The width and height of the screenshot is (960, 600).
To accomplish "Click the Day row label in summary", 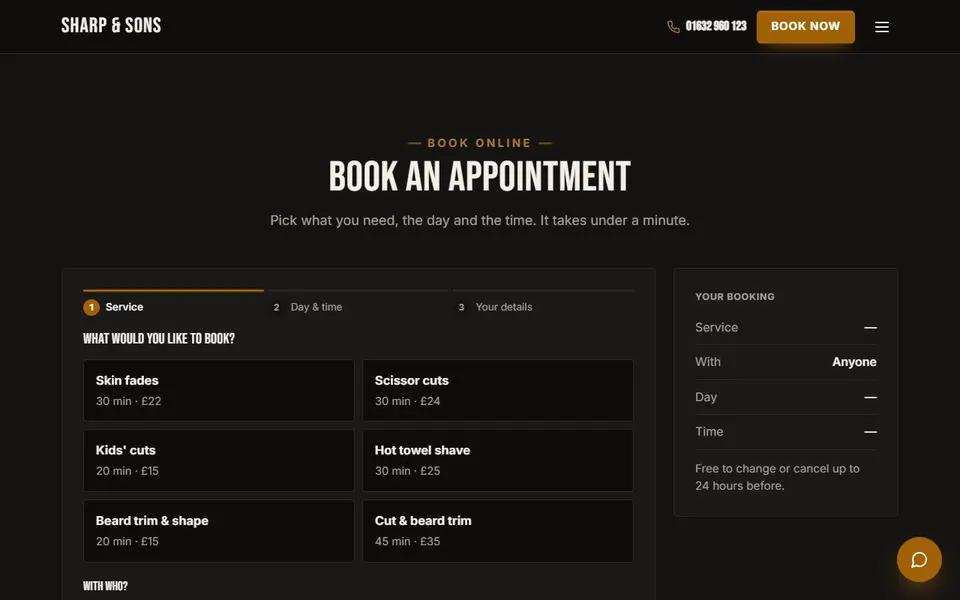I will (x=706, y=397).
